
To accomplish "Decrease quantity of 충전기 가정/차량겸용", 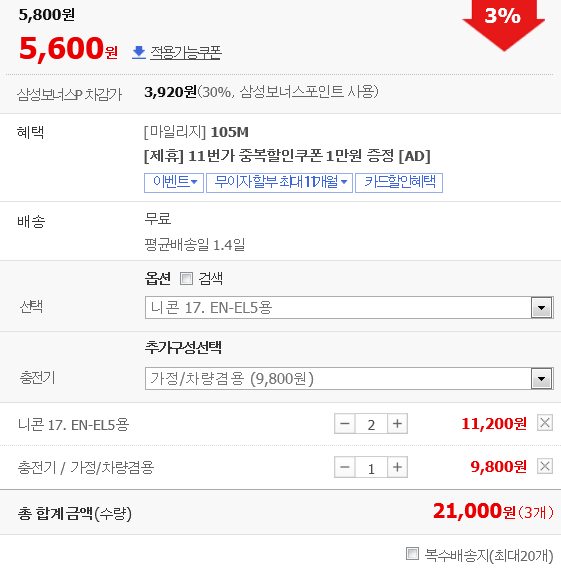I will [345, 467].
